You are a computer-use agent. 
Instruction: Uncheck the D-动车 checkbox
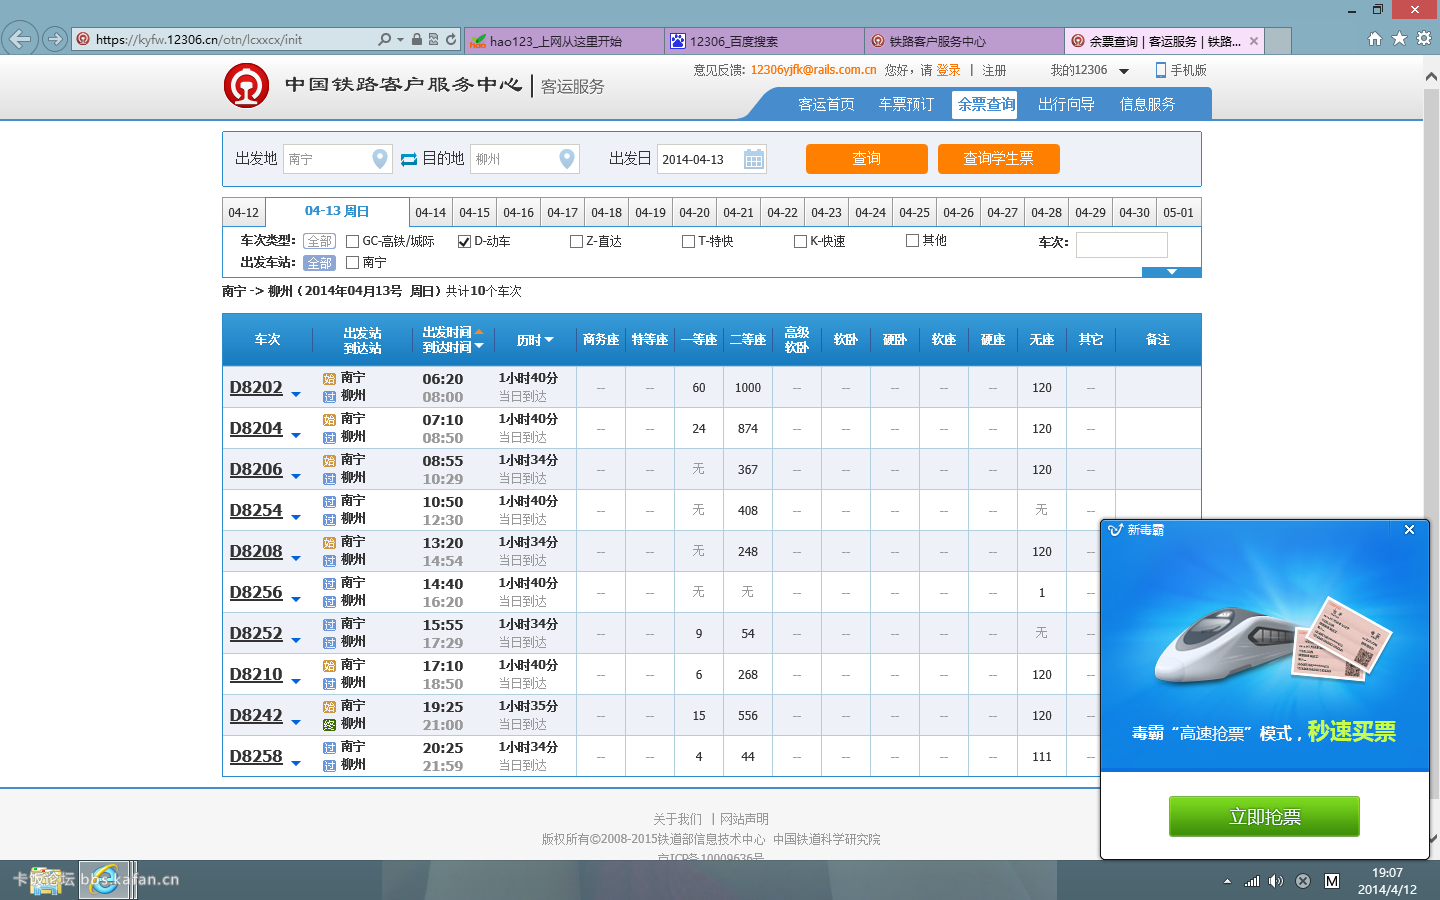[464, 241]
